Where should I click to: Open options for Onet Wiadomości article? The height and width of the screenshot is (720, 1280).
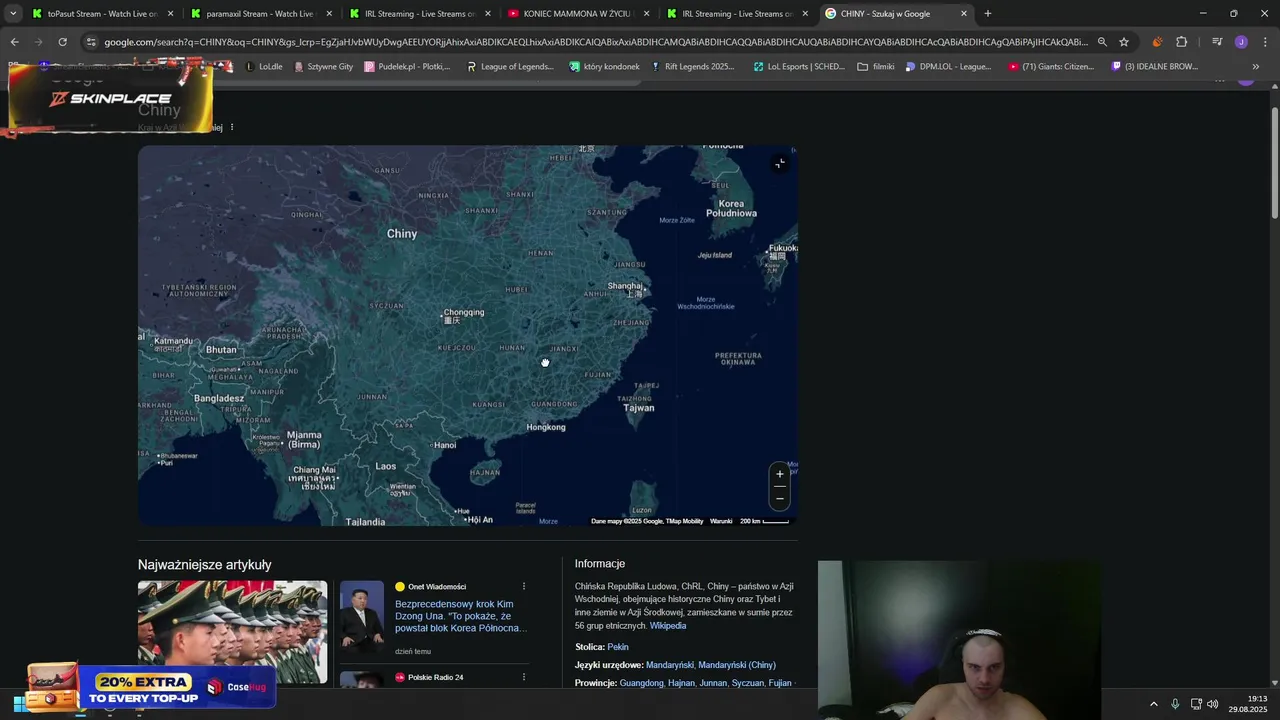tap(523, 587)
